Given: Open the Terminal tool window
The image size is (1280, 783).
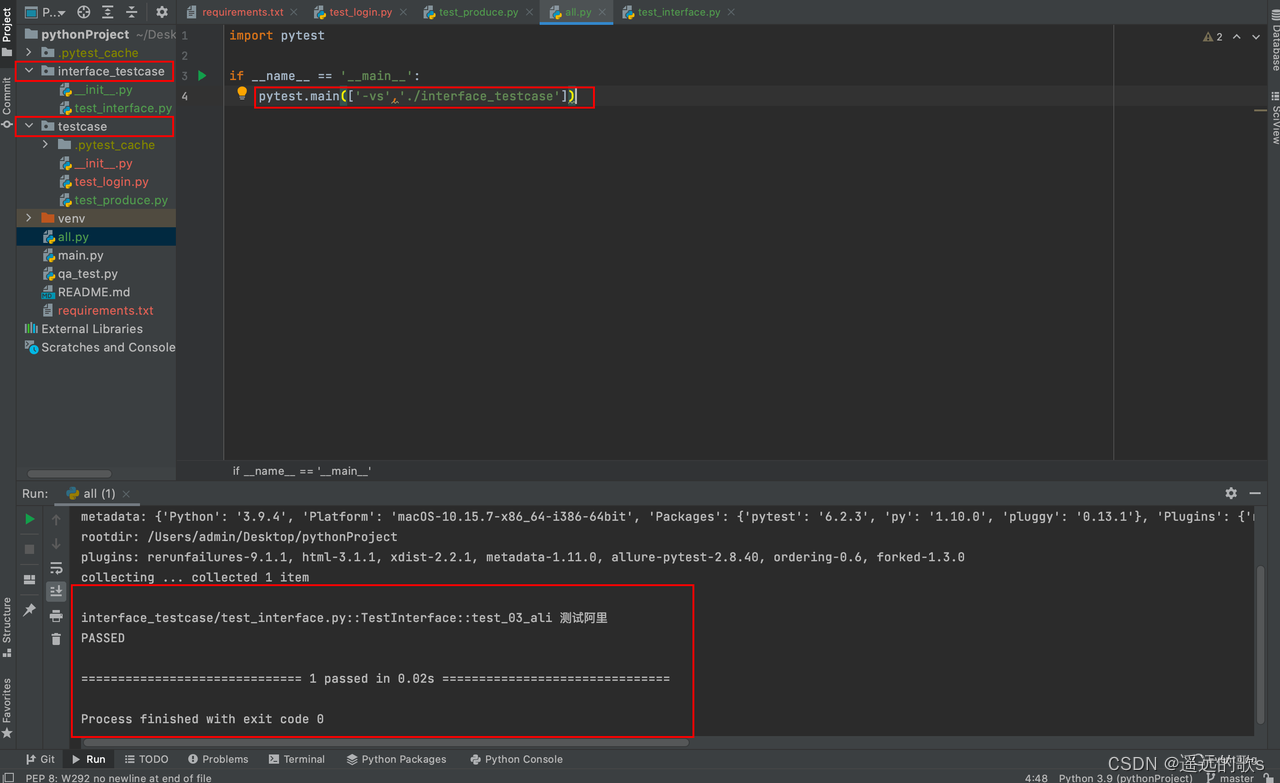Looking at the screenshot, I should (297, 759).
